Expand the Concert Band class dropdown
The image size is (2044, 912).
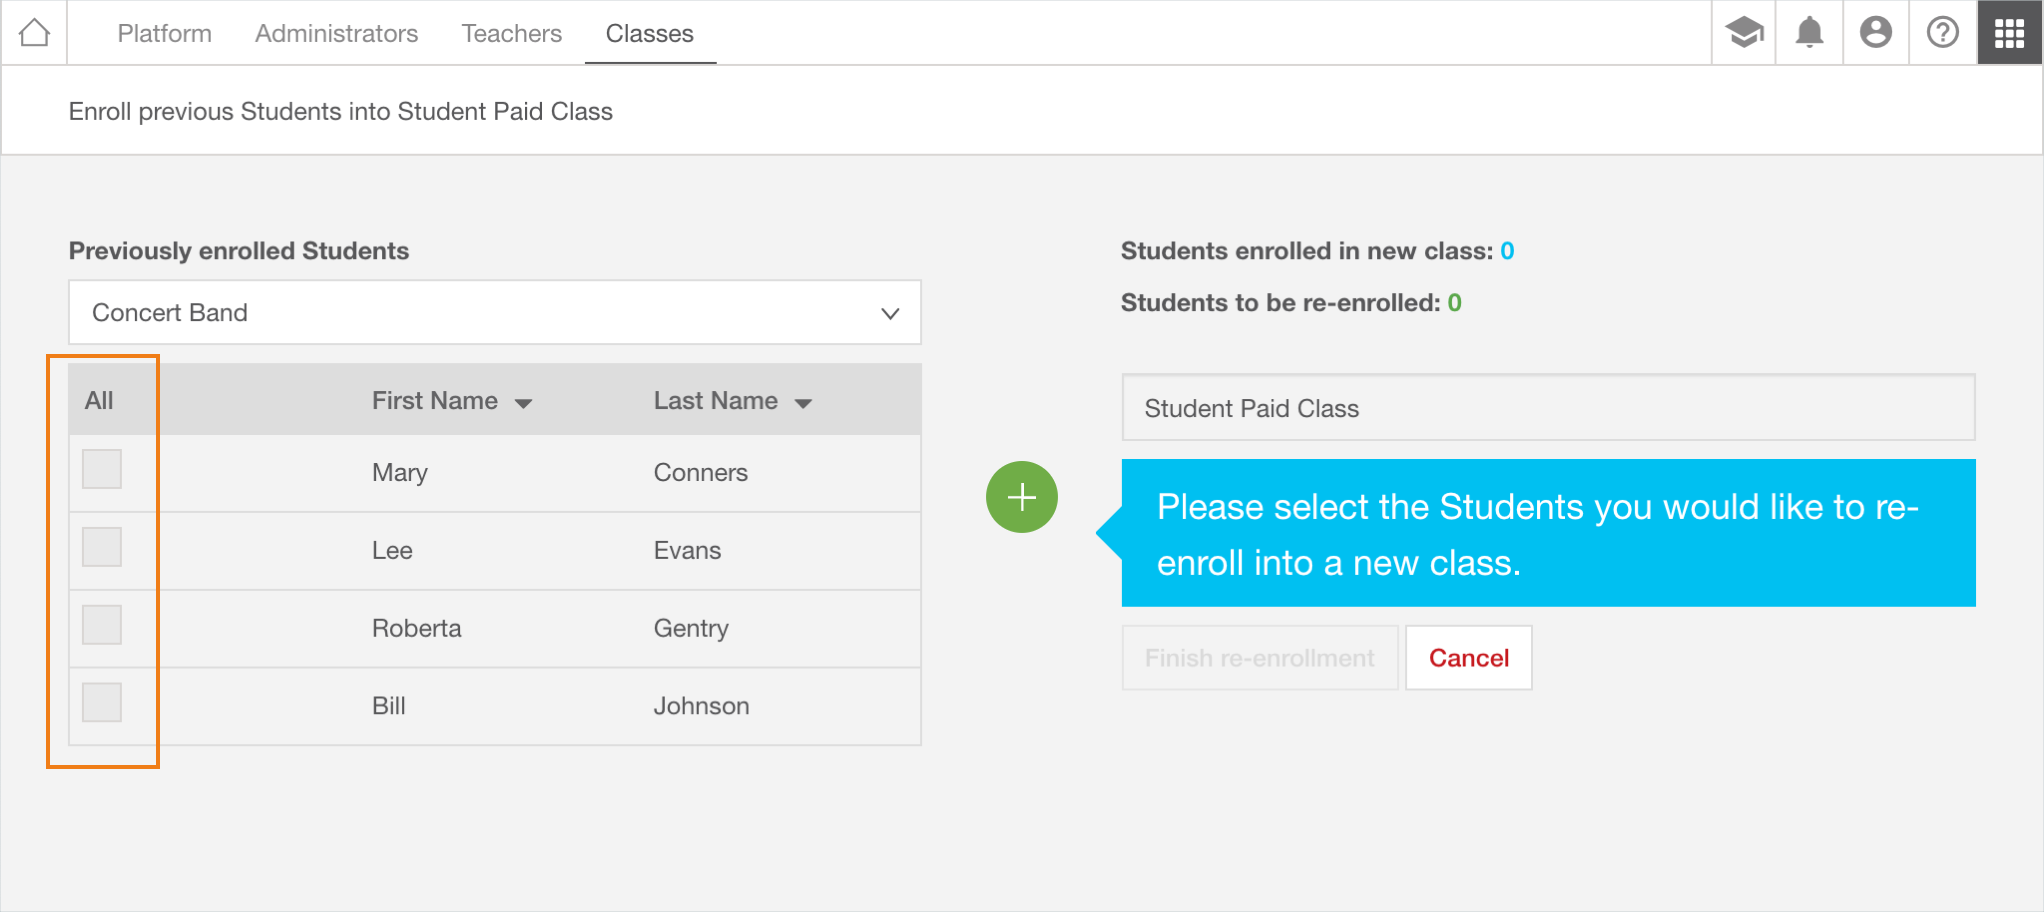(x=495, y=313)
